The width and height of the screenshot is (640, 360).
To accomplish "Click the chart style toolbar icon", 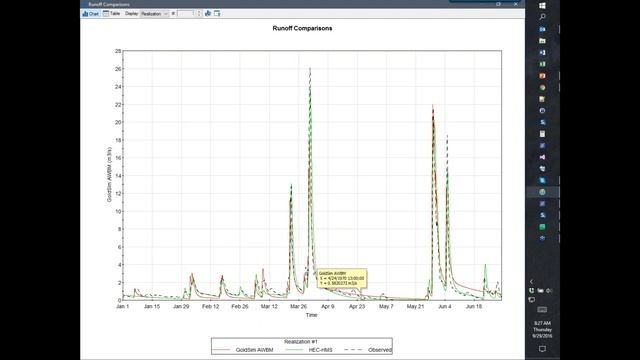I will point(208,13).
